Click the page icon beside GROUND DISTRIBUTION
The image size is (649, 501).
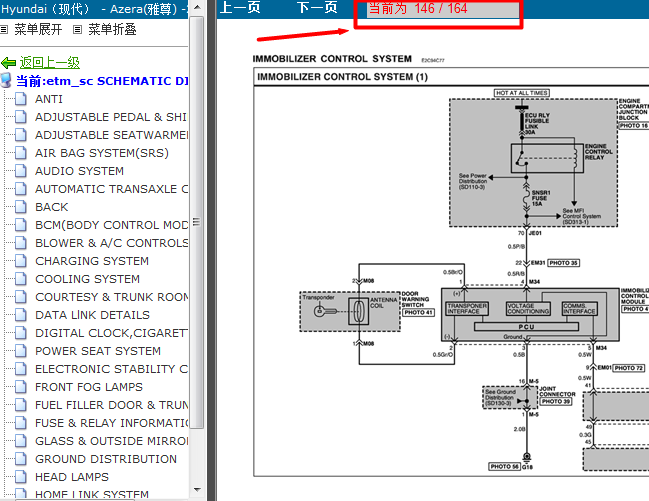click(21, 459)
